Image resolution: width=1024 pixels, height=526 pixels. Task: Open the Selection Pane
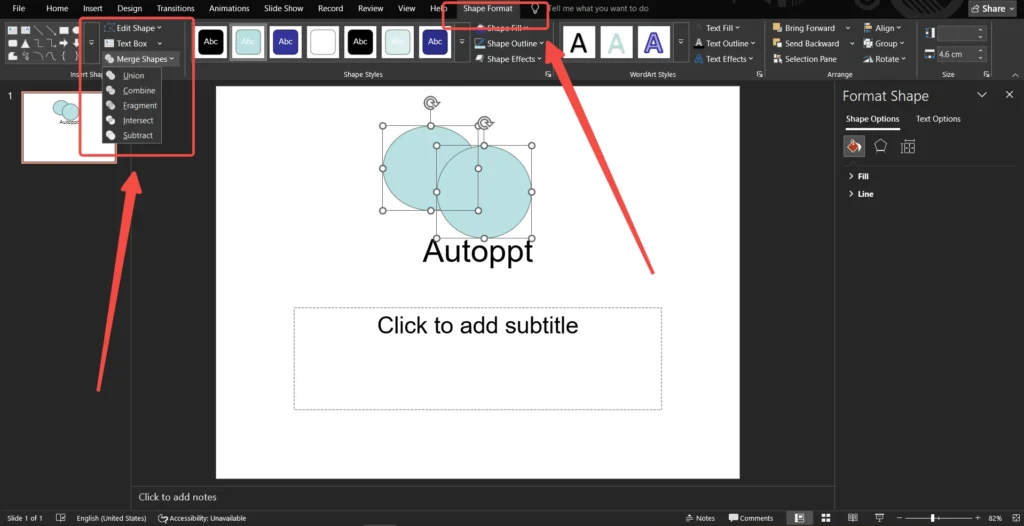pyautogui.click(x=805, y=59)
